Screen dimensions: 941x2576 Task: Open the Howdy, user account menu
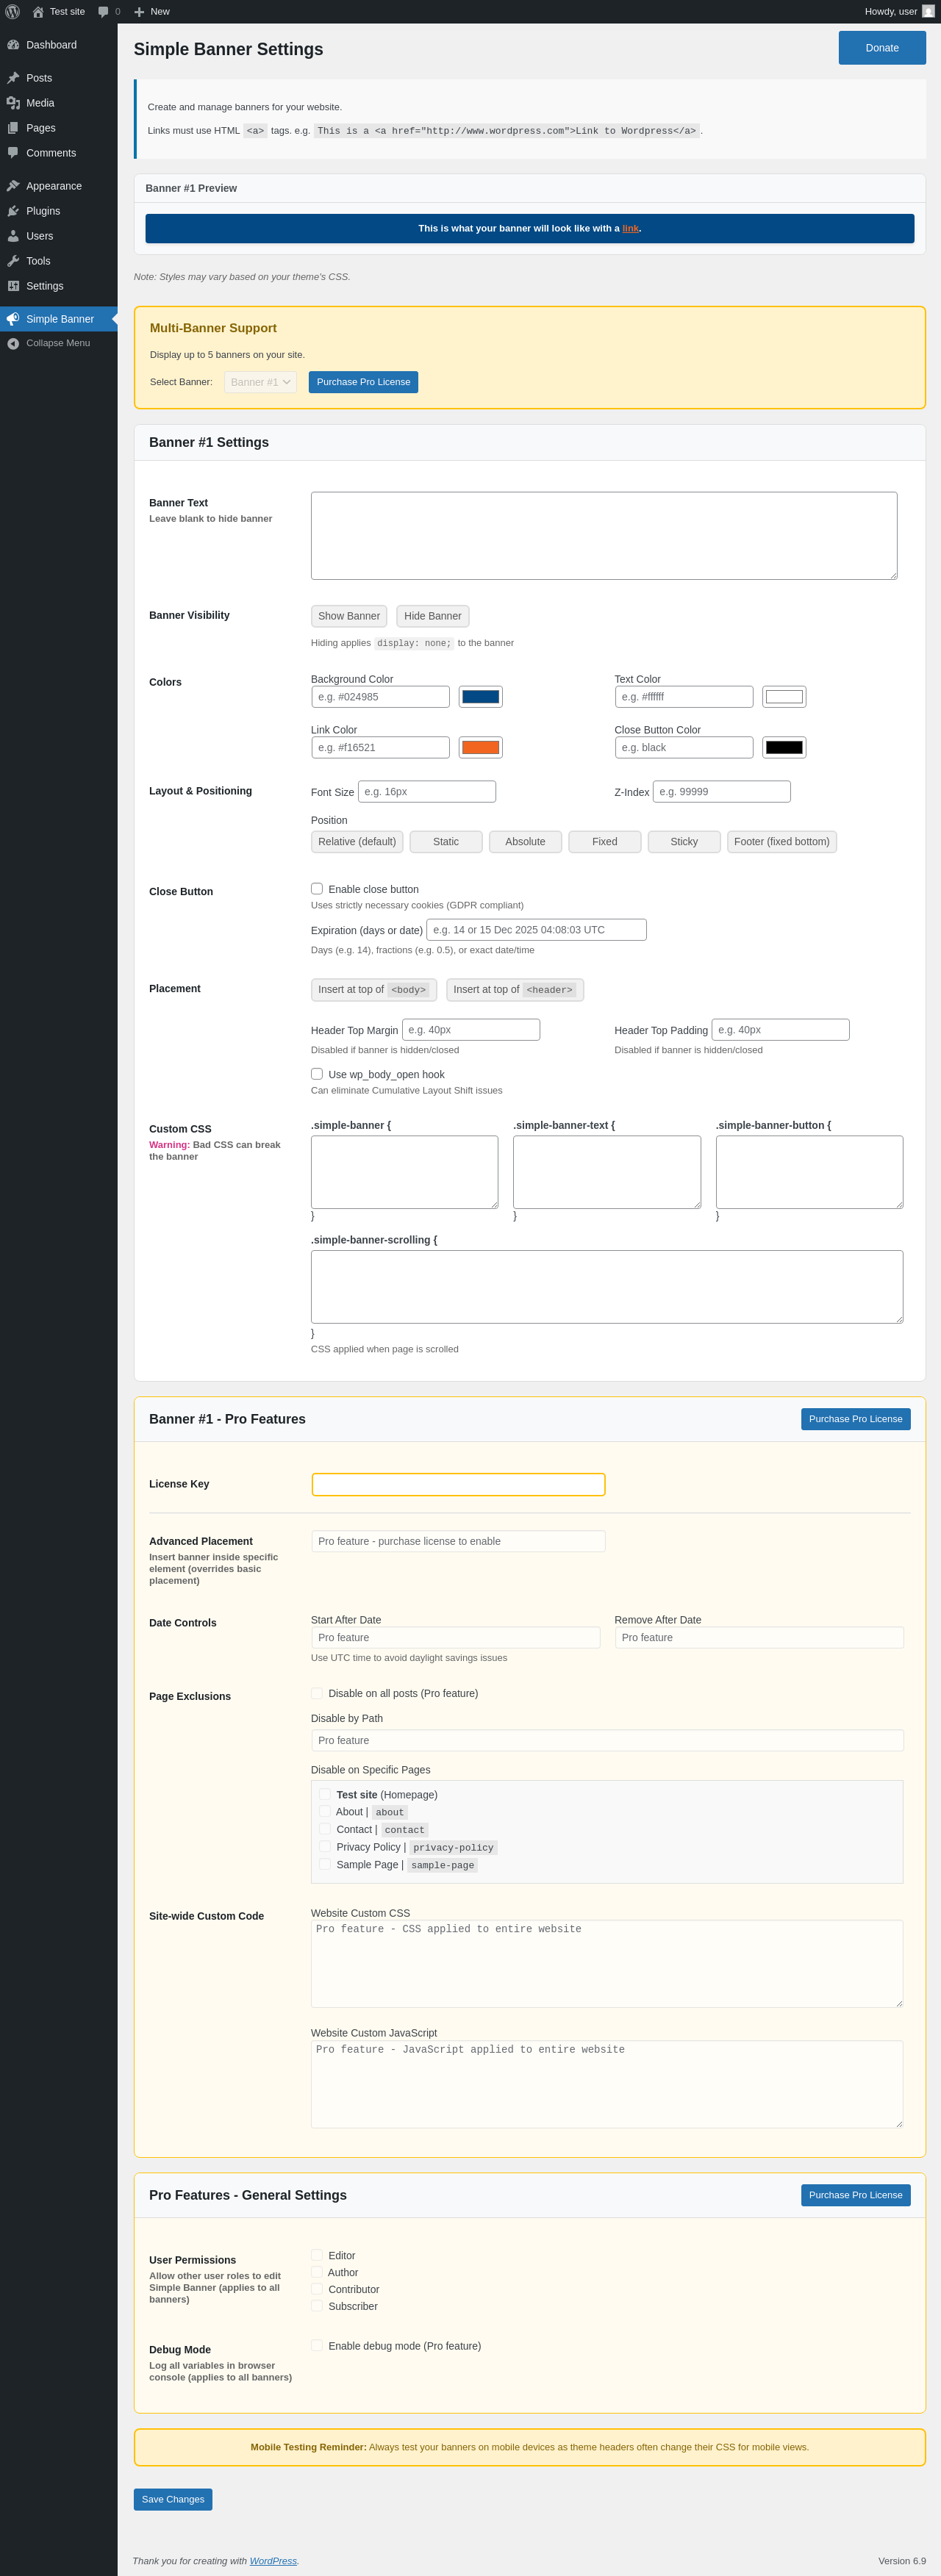pos(899,12)
